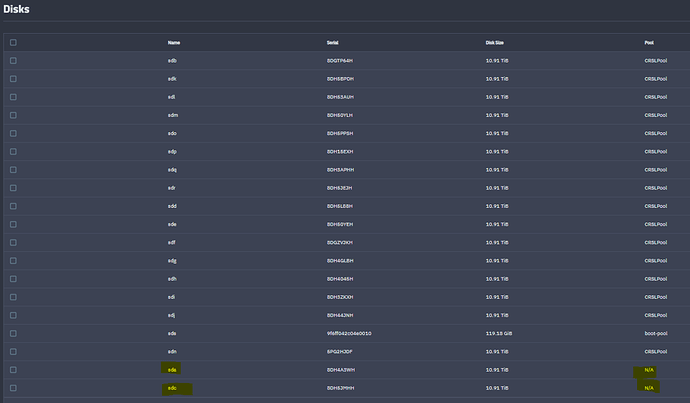The width and height of the screenshot is (690, 403).
Task: Select the checkbox for disk sdk
Action: [13, 79]
